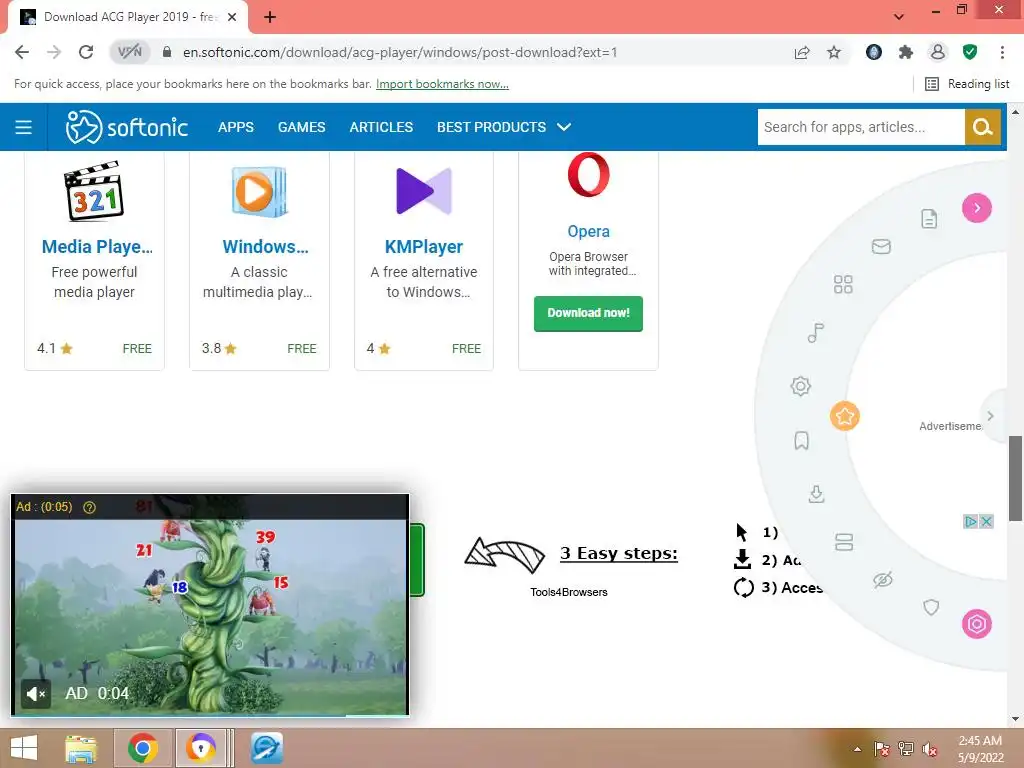Click the Opera title link
The height and width of the screenshot is (768, 1024).
point(588,231)
